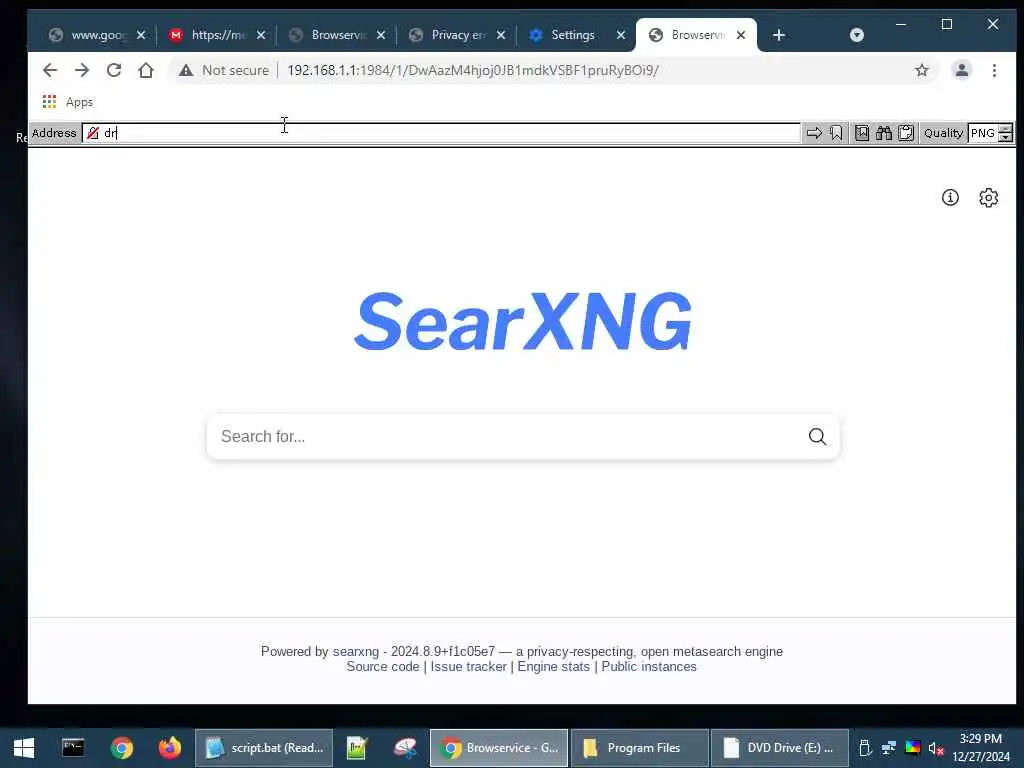This screenshot has width=1024, height=768.
Task: Open the command prompt taskbar icon
Action: 72,748
